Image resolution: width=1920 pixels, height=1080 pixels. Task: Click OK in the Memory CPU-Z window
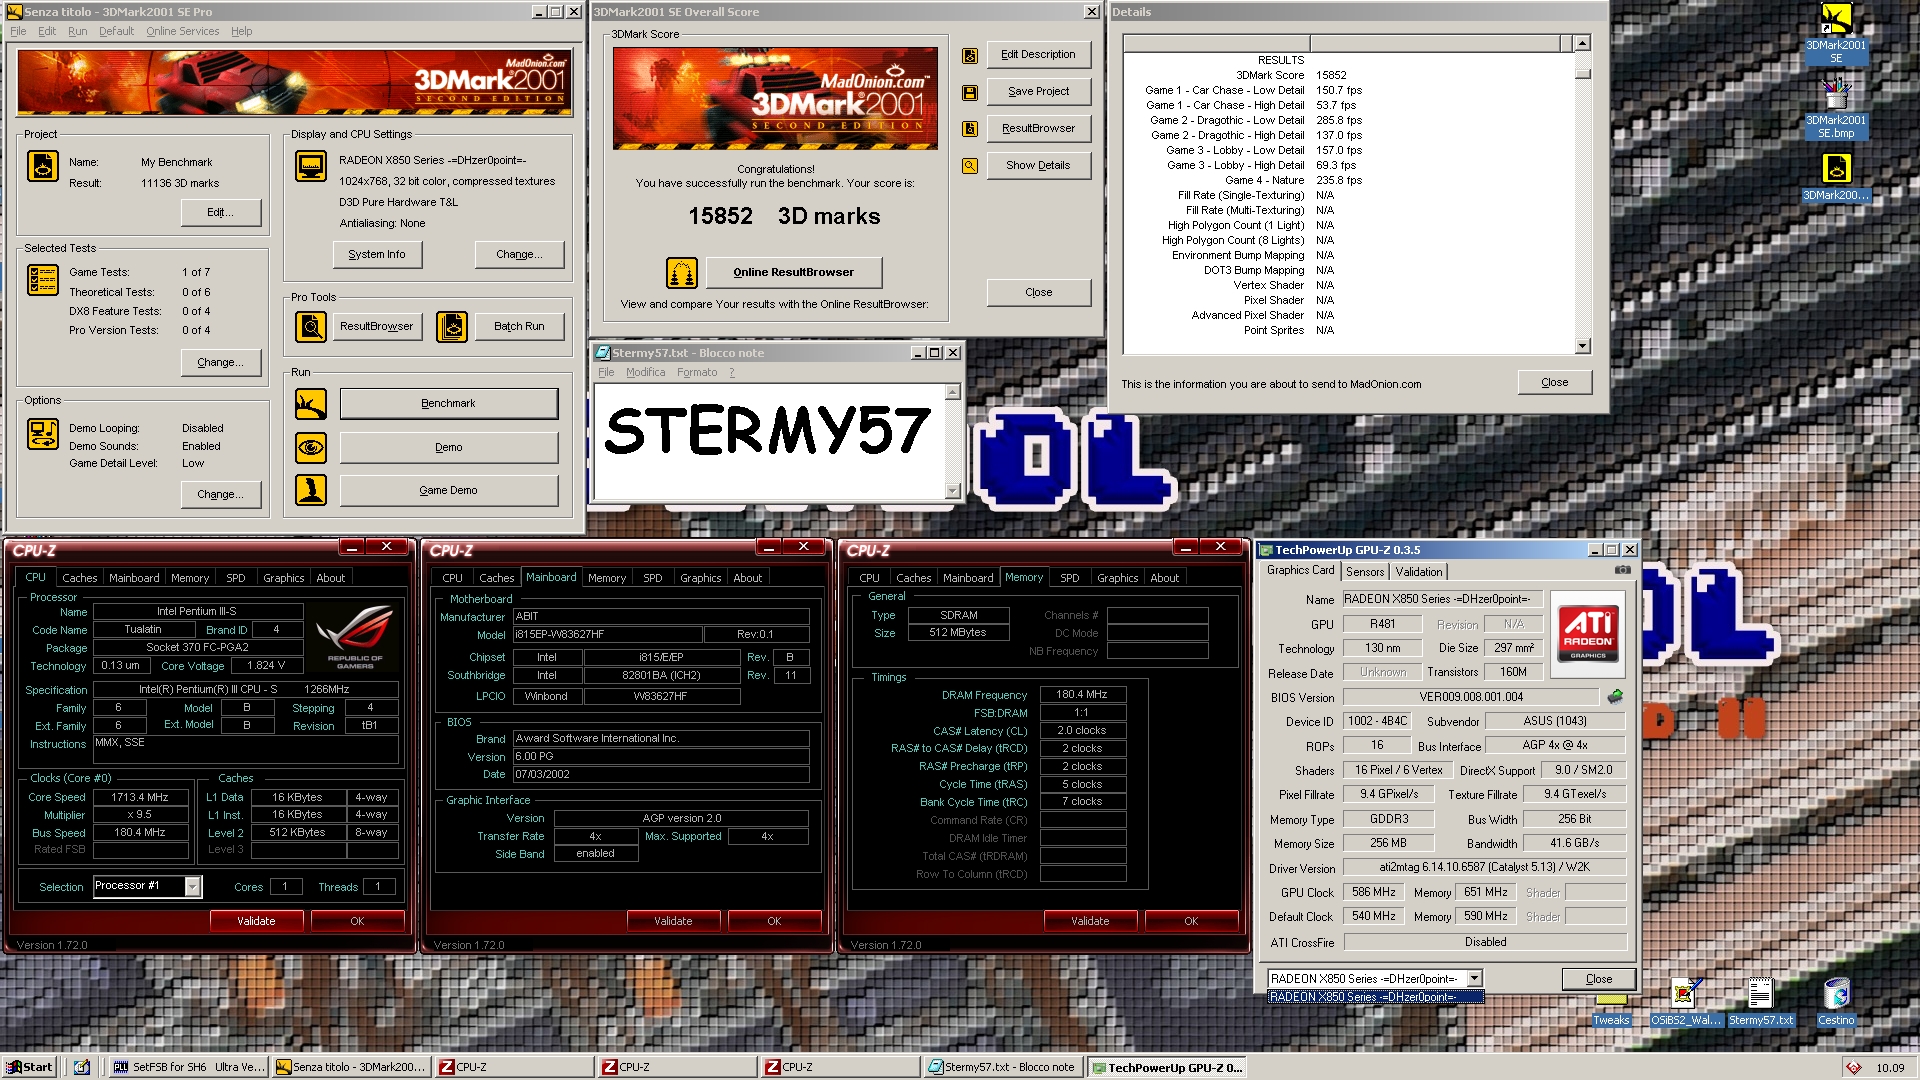[x=1191, y=921]
